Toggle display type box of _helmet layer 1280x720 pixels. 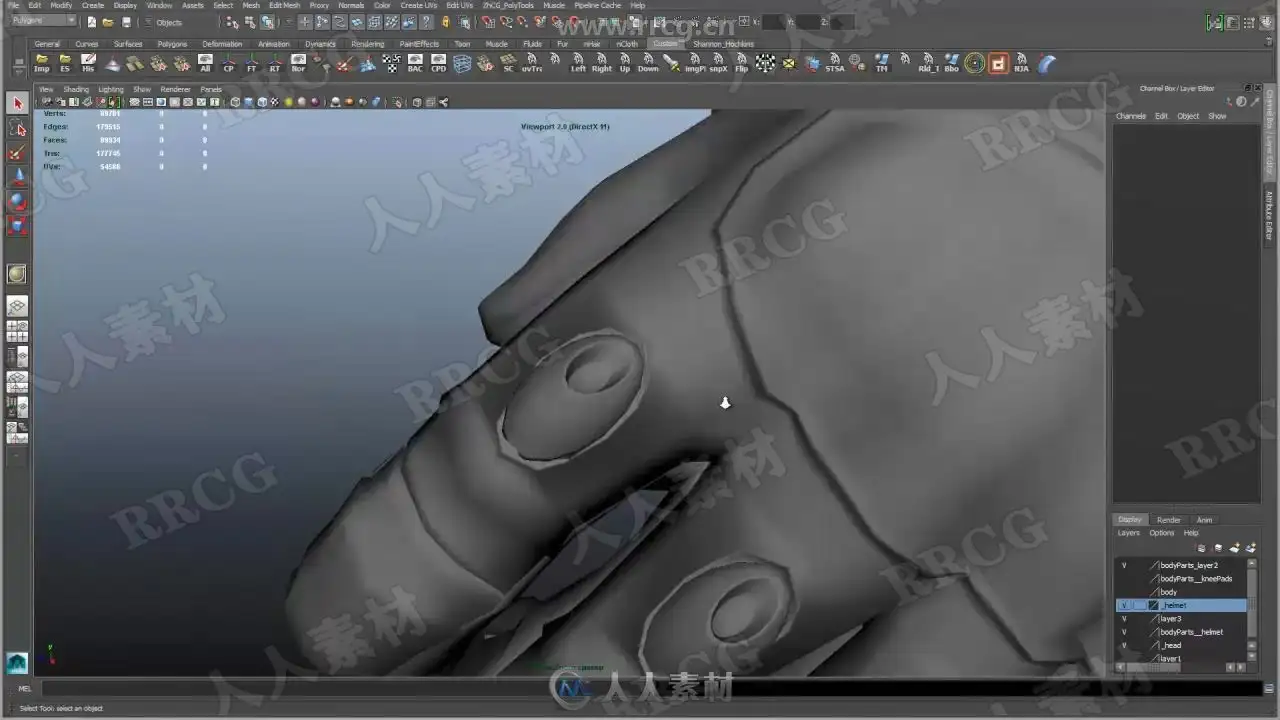[x=1139, y=605]
